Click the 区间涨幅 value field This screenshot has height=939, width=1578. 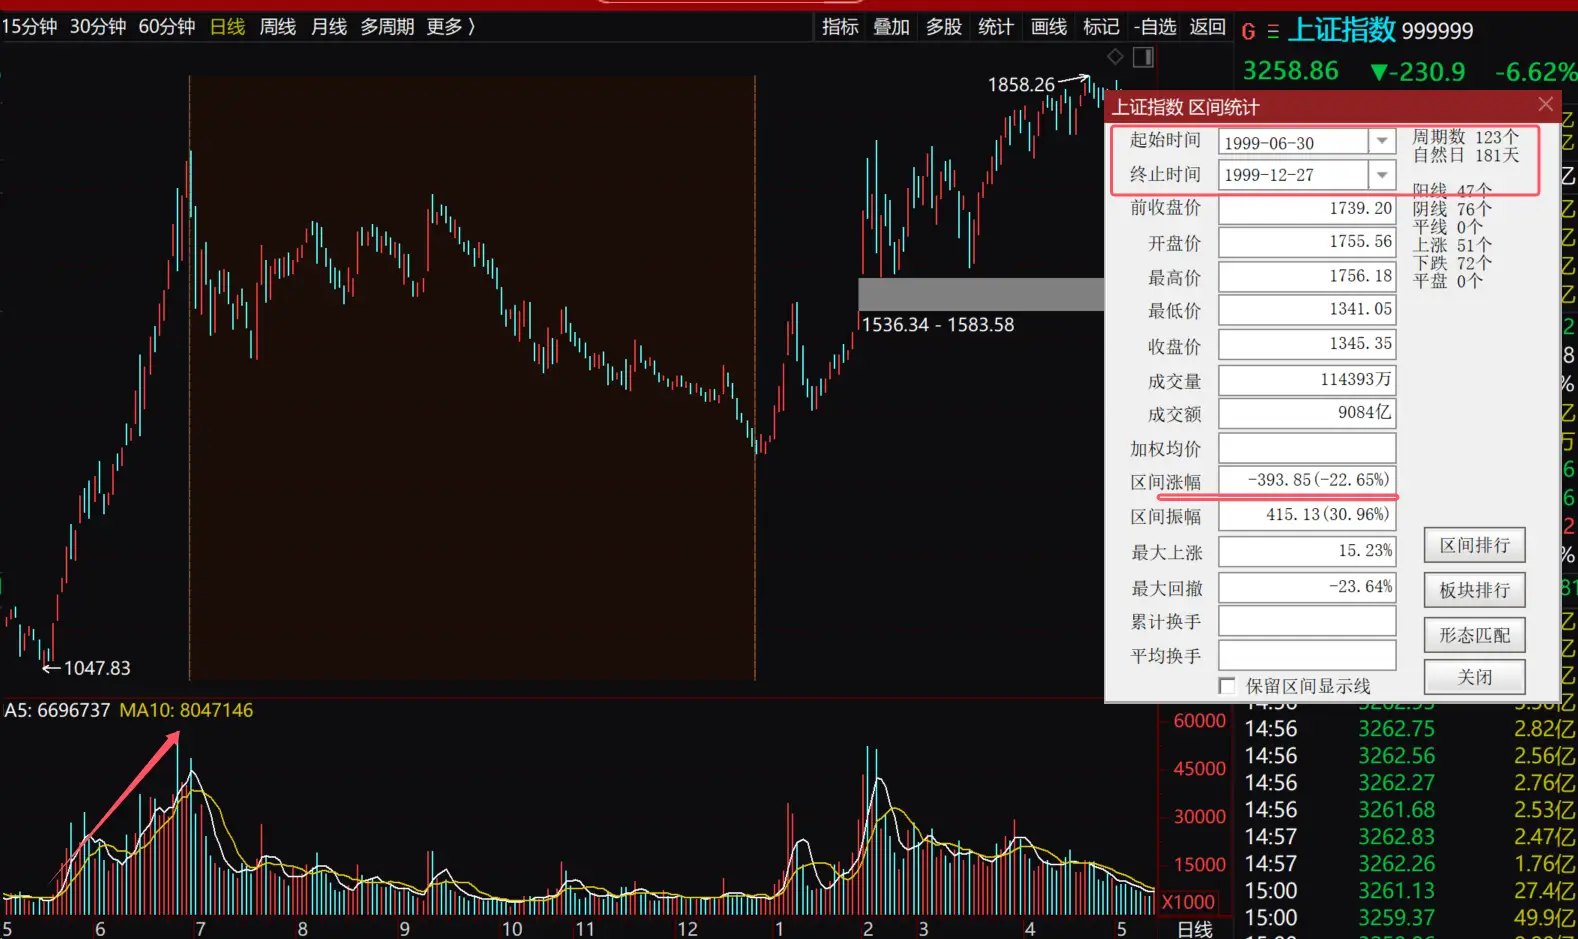coord(1307,480)
